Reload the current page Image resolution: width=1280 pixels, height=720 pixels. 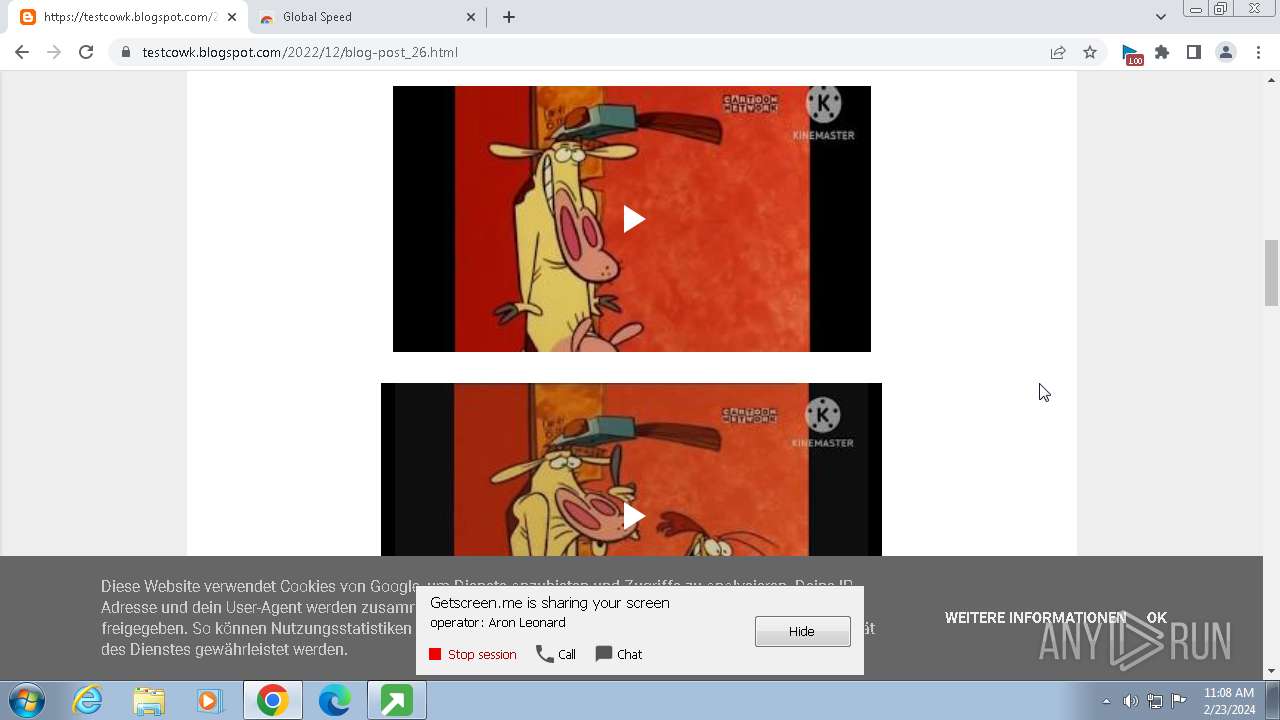(x=86, y=52)
